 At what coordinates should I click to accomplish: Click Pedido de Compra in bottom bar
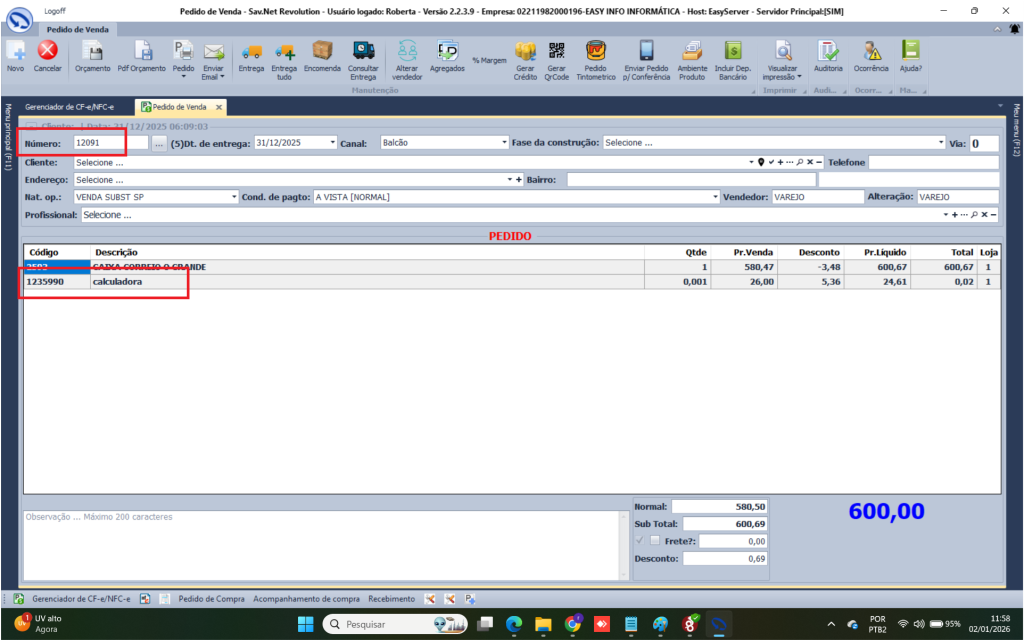211,599
